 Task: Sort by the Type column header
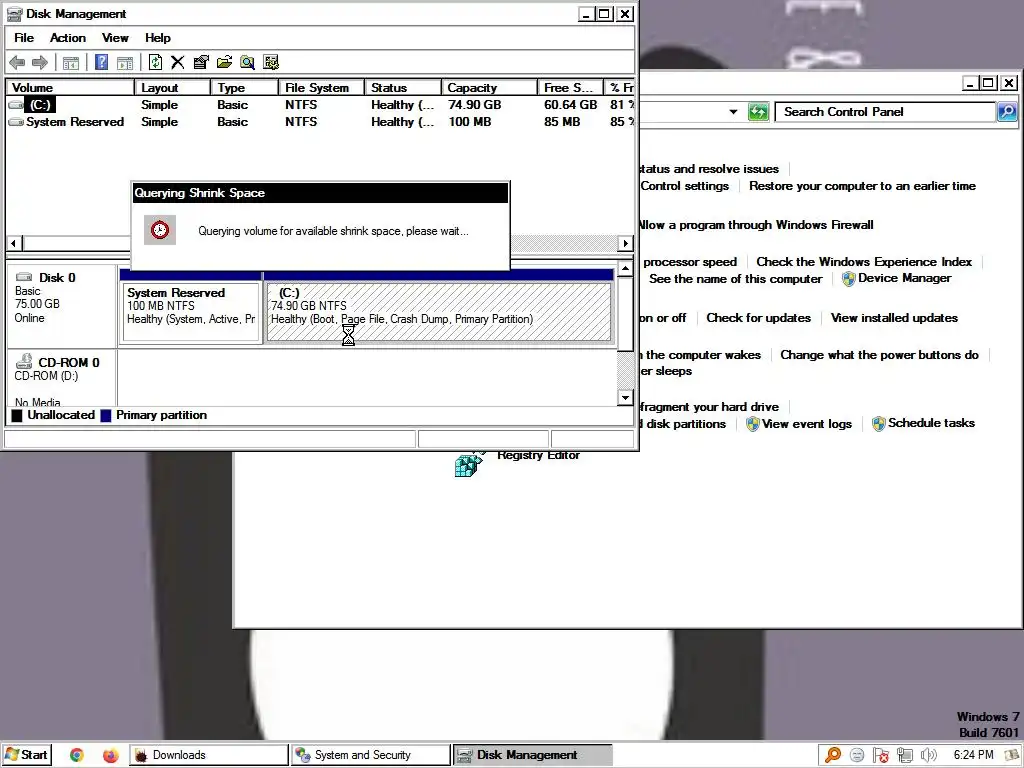pos(245,88)
